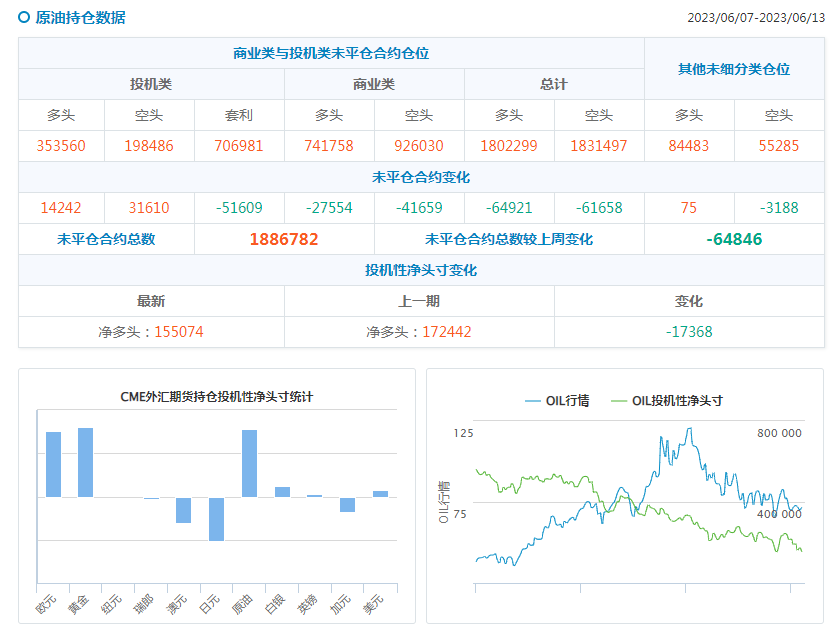Click the 投机类 column group header
This screenshot has width=834, height=627.
(x=151, y=85)
